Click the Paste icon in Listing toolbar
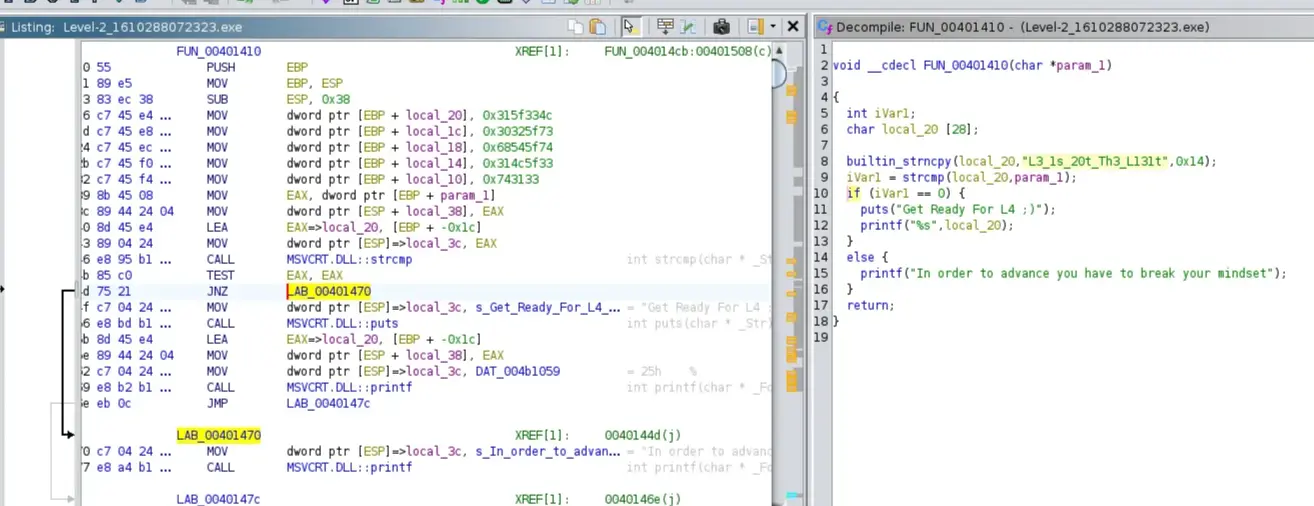1314x506 pixels. click(x=597, y=27)
